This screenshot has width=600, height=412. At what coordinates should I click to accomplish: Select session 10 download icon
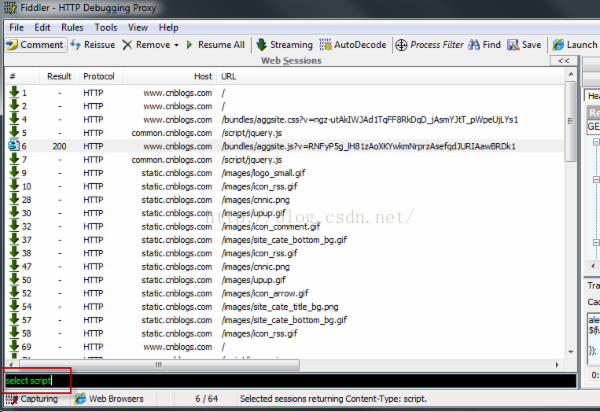pyautogui.click(x=14, y=186)
